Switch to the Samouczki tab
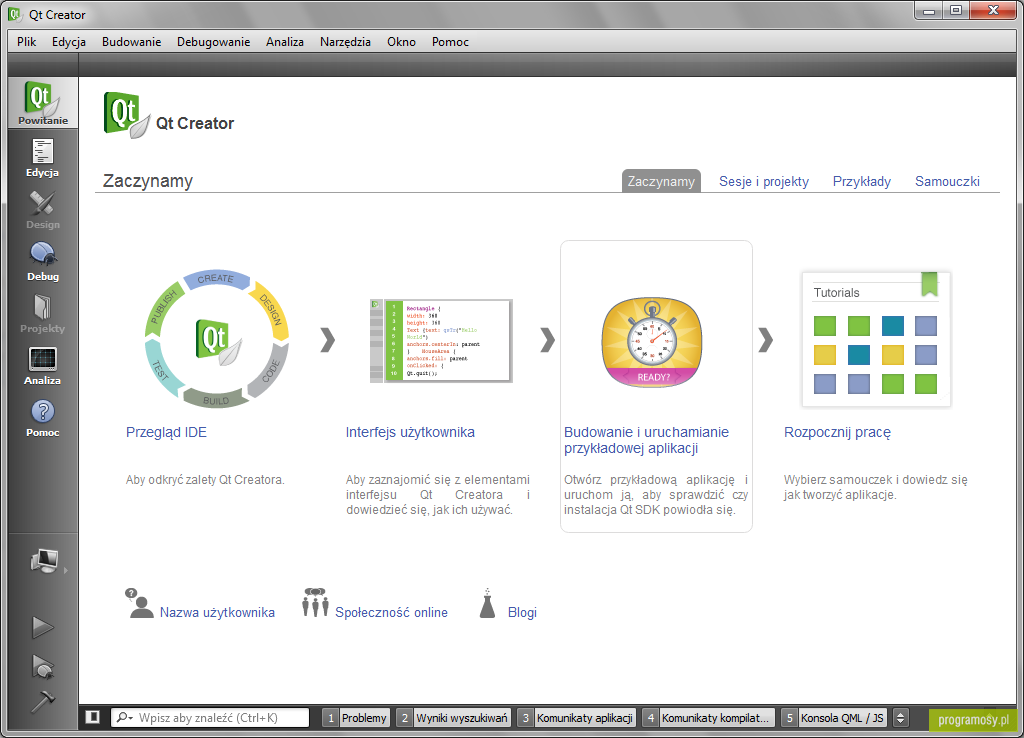The width and height of the screenshot is (1024, 738). click(x=947, y=182)
